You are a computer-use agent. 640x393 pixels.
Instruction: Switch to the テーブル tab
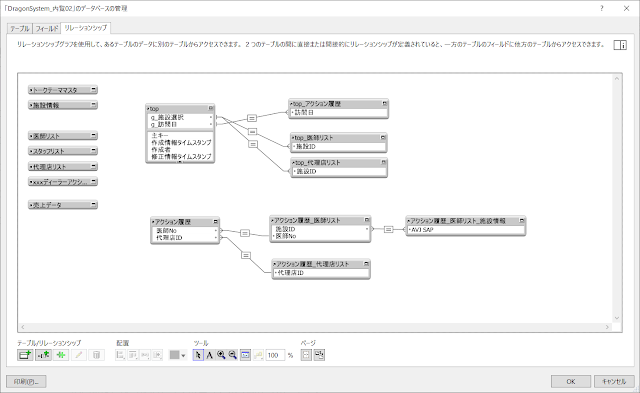[x=20, y=28]
